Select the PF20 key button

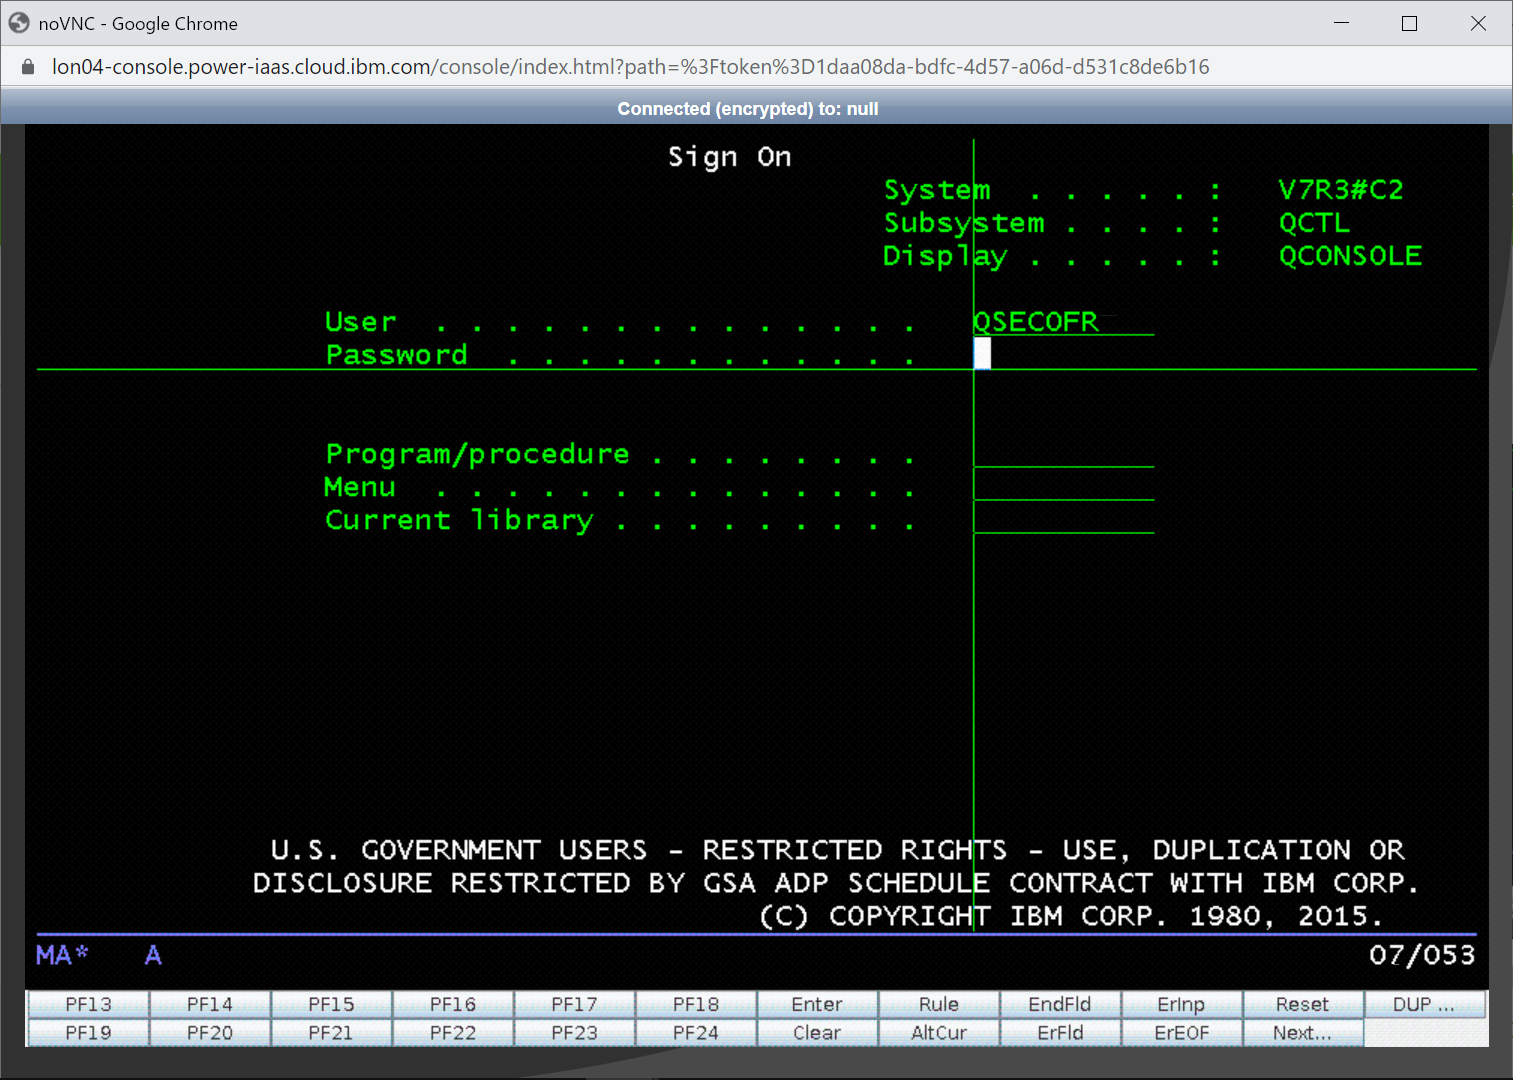209,1033
